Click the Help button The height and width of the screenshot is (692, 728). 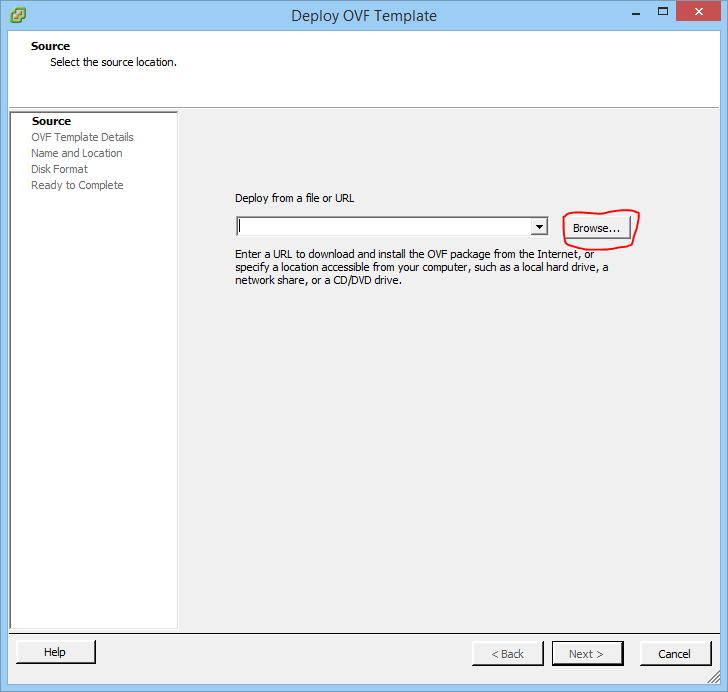click(x=55, y=652)
